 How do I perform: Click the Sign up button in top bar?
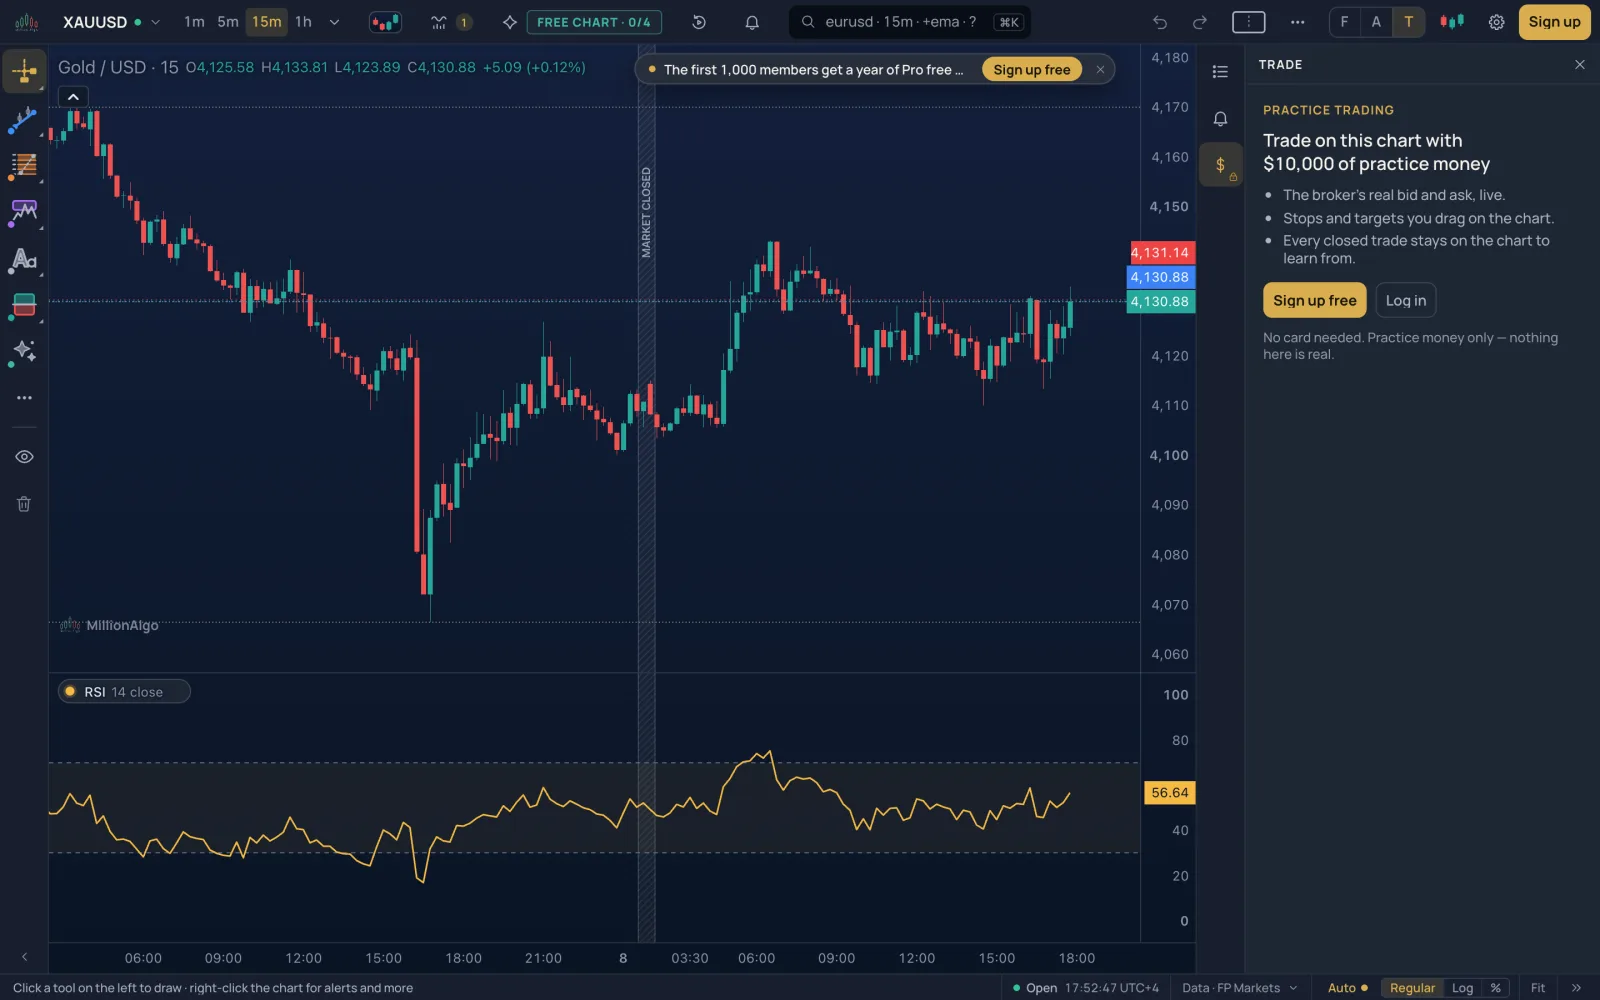[1554, 22]
